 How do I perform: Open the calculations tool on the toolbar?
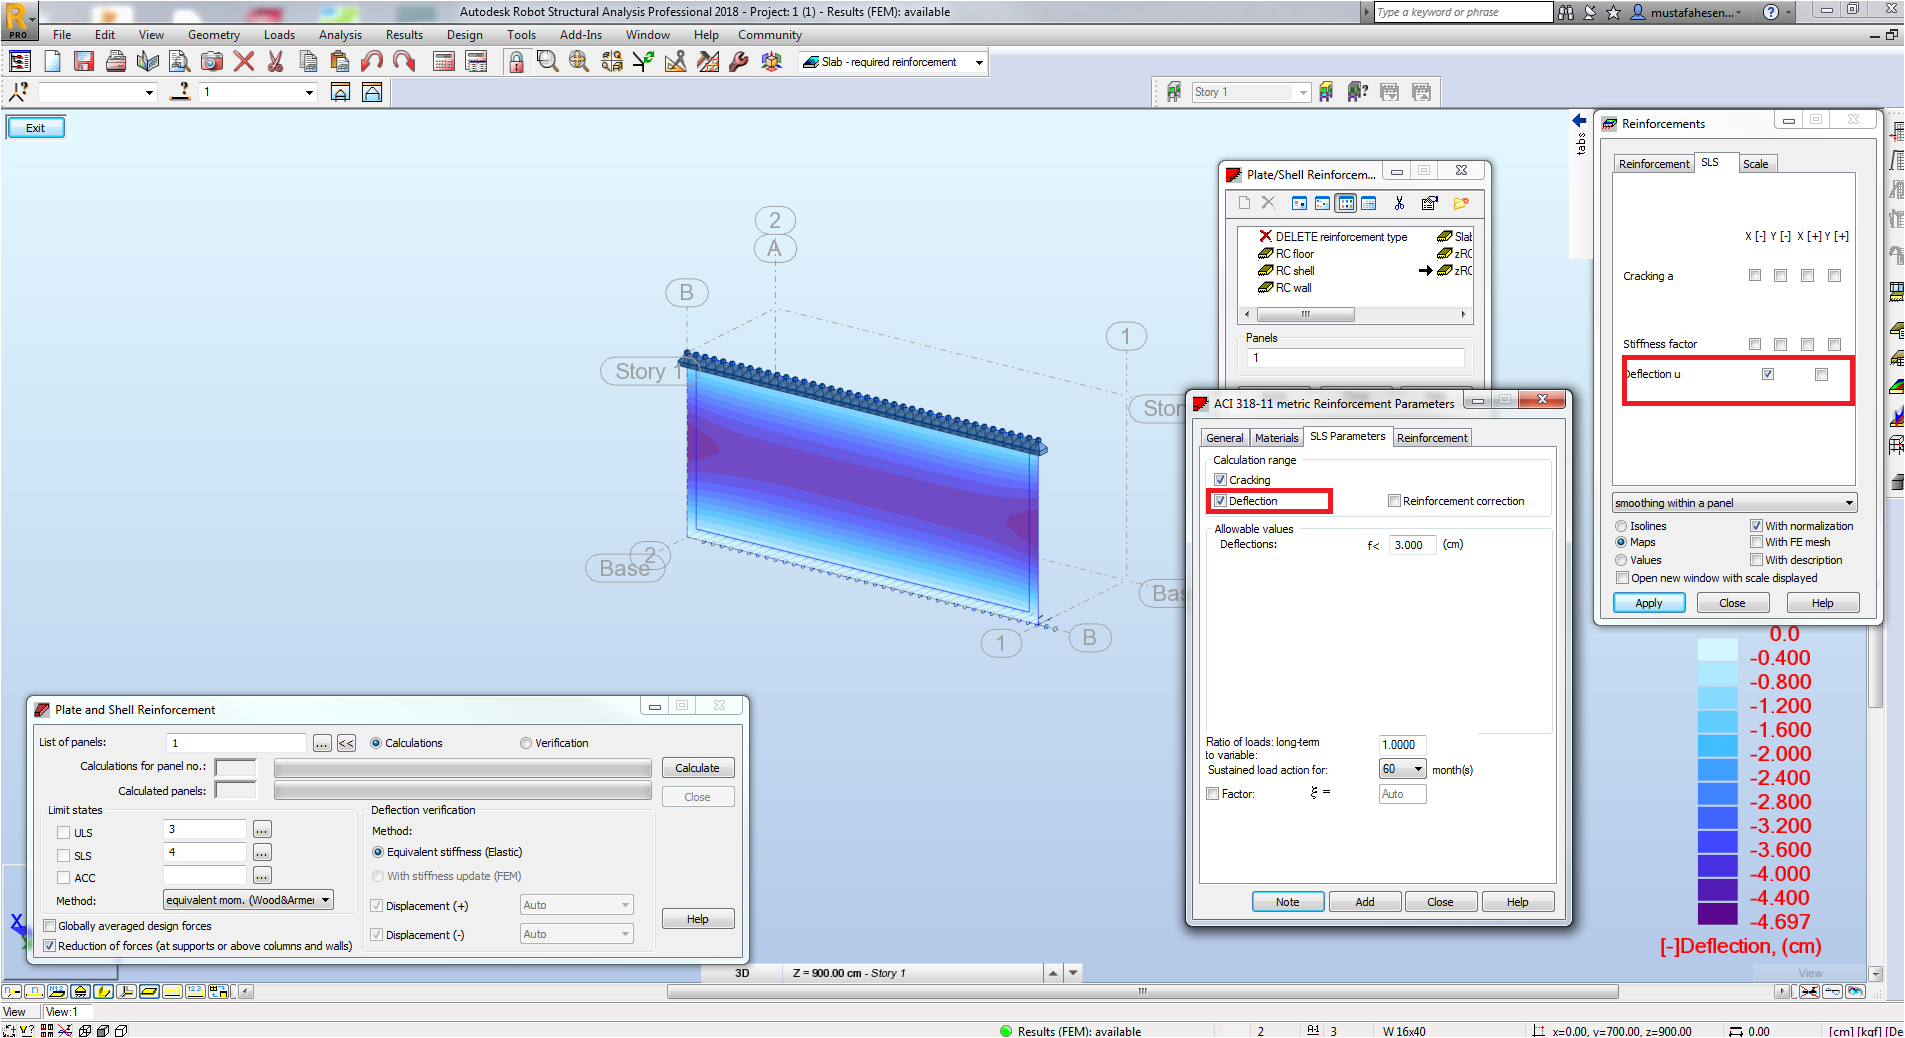pyautogui.click(x=444, y=61)
